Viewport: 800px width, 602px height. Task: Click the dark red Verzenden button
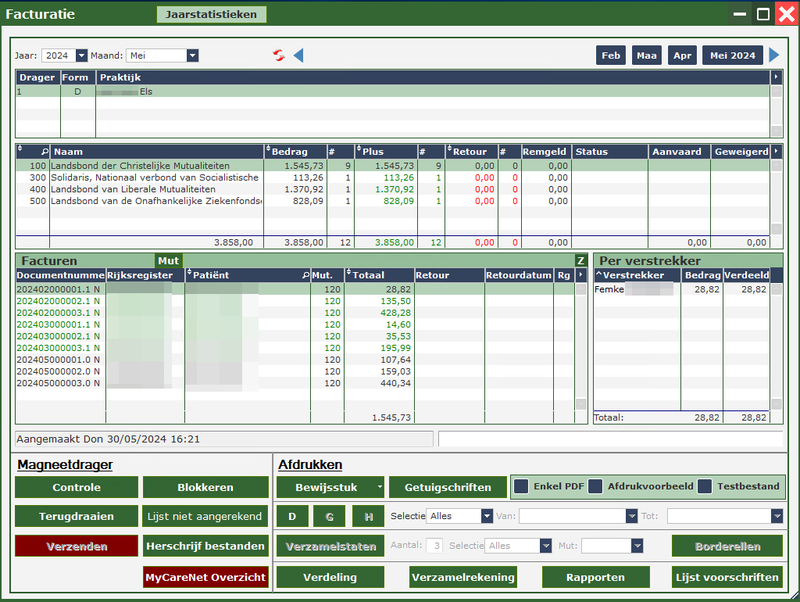point(76,546)
